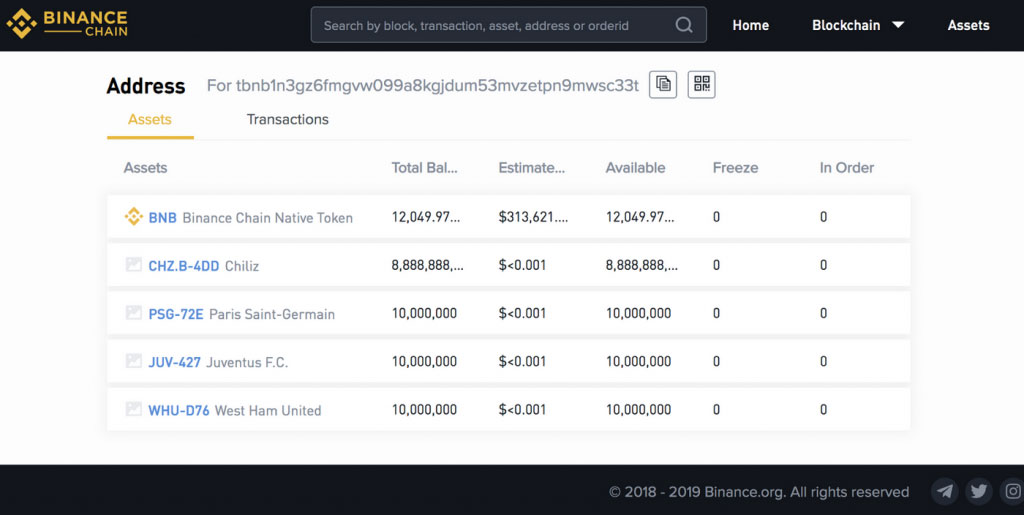Show the address QR code icon
The width and height of the screenshot is (1024, 515).
tap(701, 85)
